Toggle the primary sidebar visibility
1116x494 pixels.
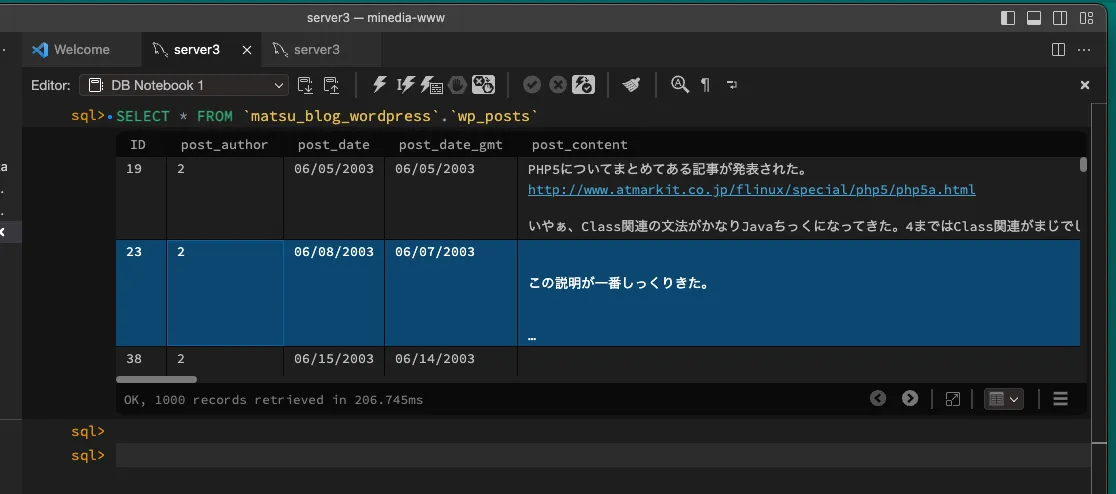tap(1008, 18)
